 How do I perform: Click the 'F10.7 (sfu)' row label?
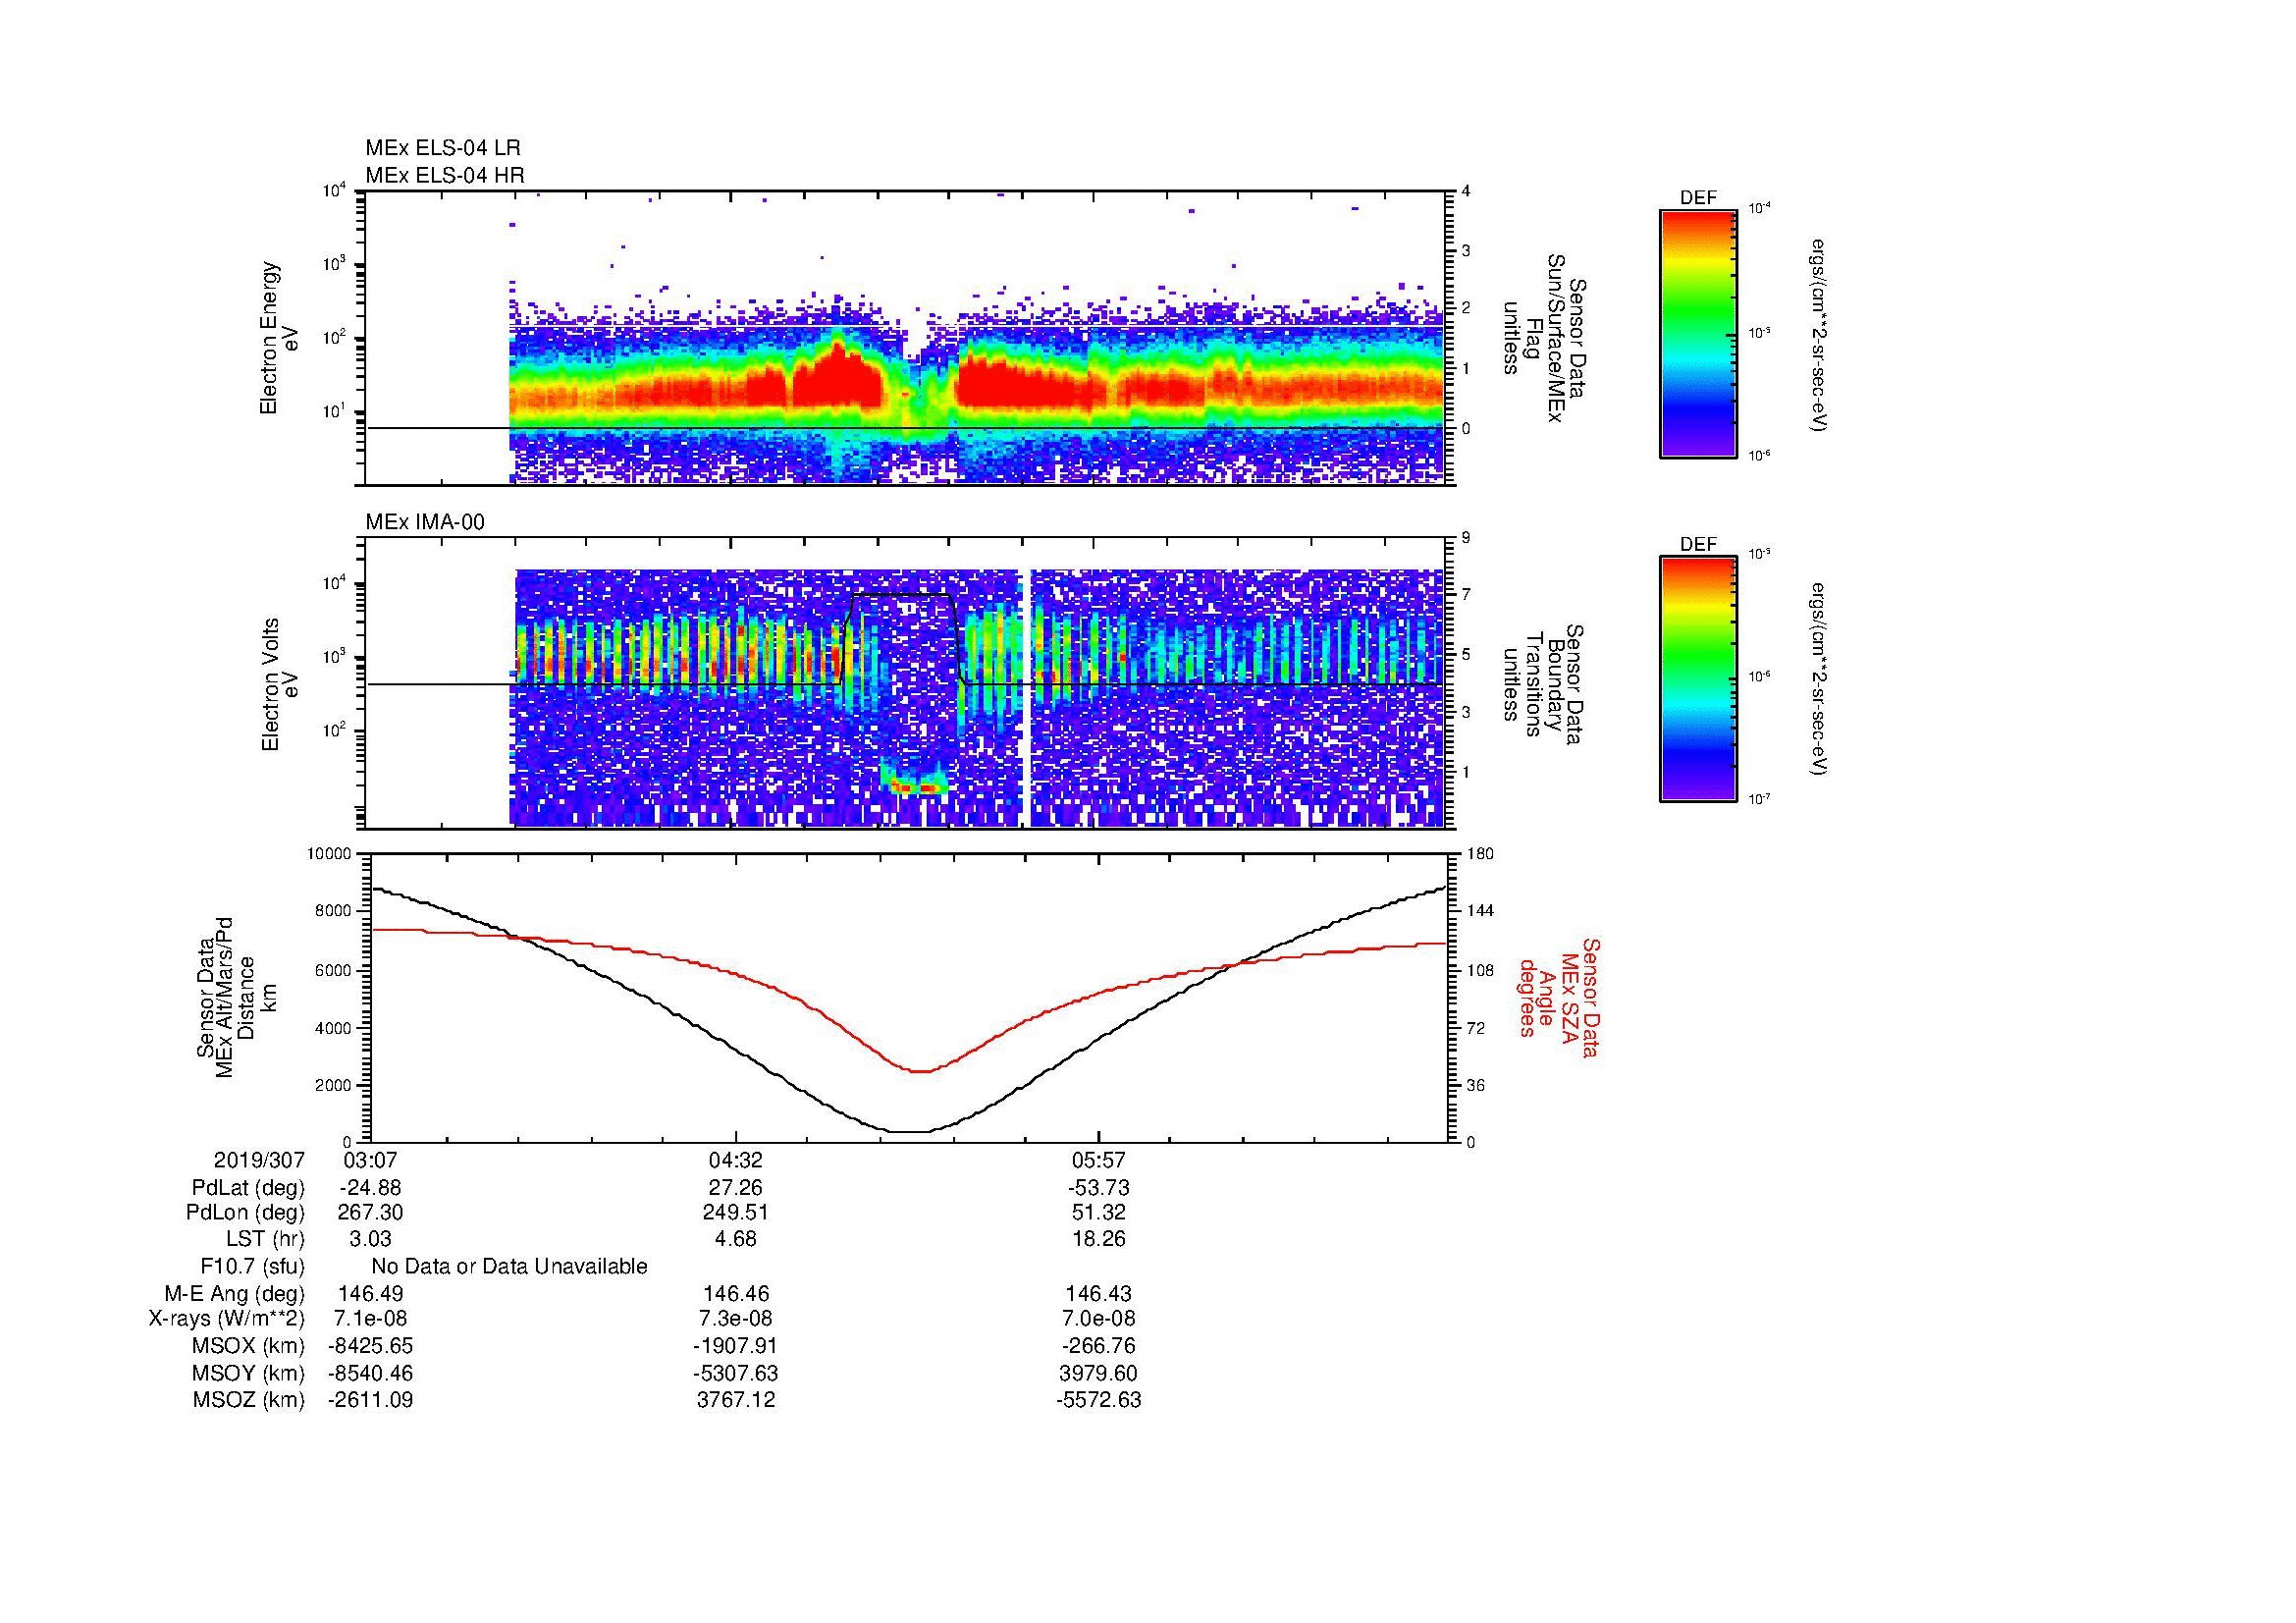point(252,1267)
